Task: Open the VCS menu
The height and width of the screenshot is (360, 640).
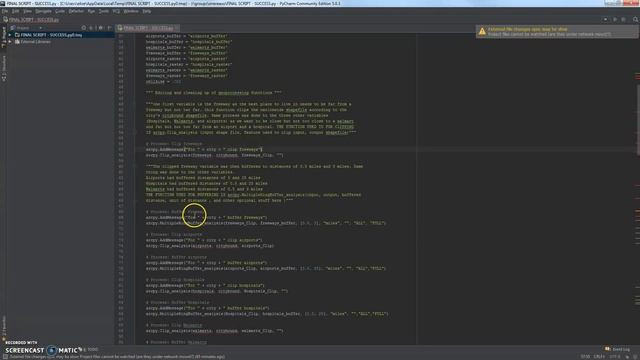Action: [x=116, y=11]
